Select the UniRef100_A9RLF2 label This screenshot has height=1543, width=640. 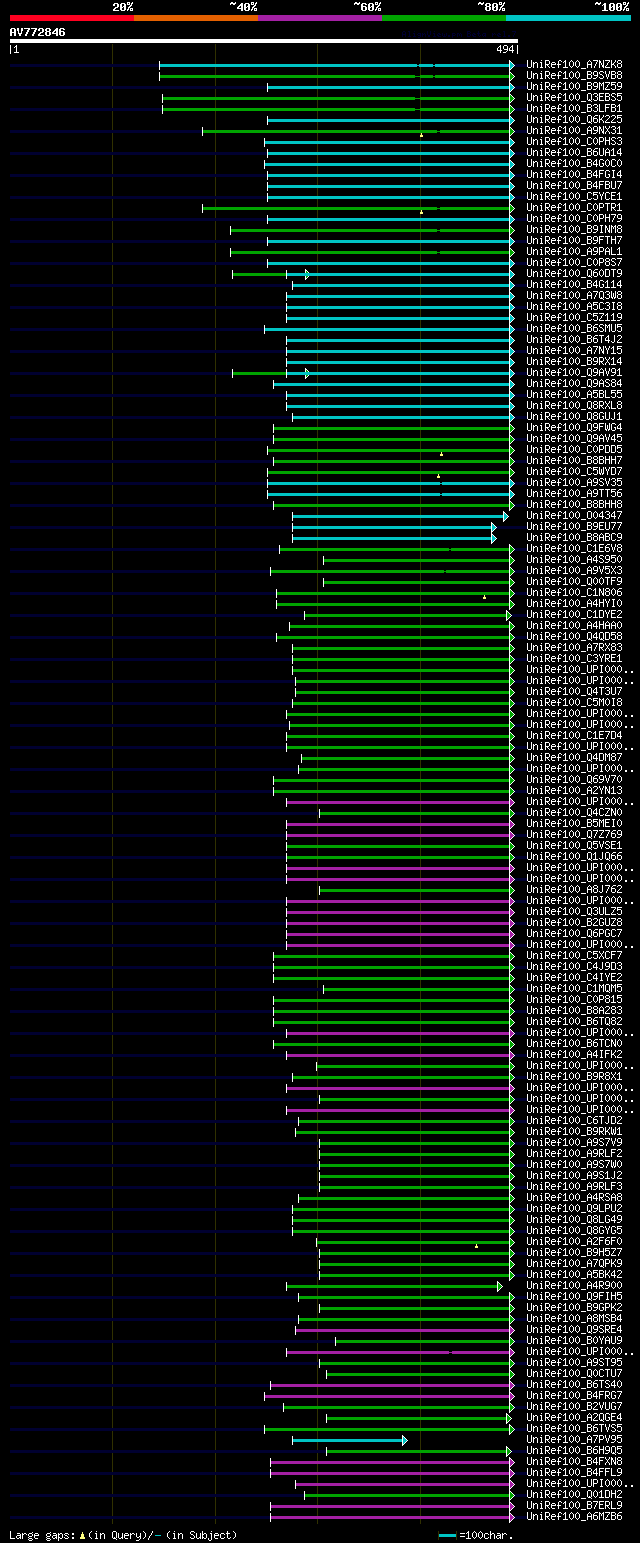pyautogui.click(x=575, y=1153)
